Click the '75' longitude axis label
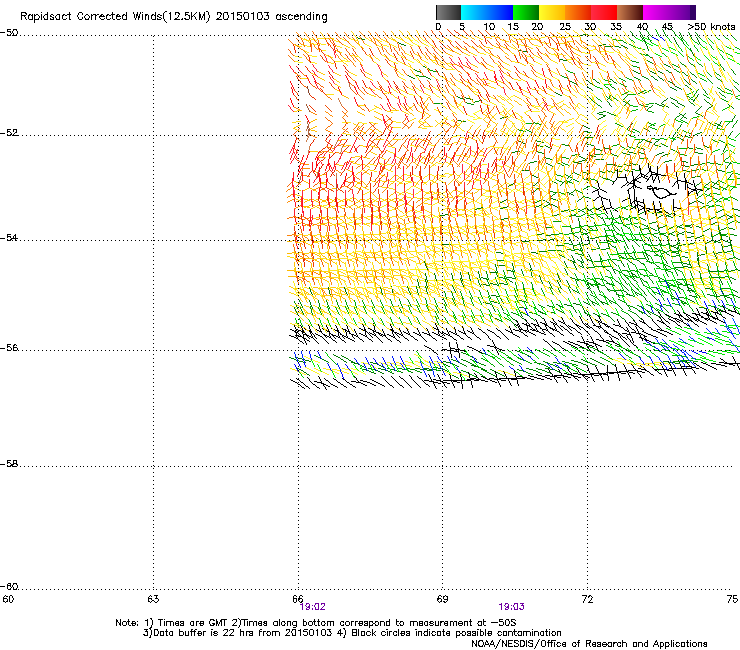The width and height of the screenshot is (740, 650). 732,599
